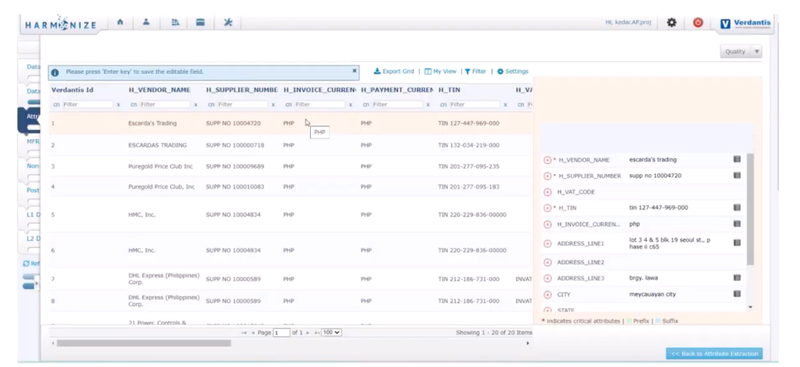Toggle the red circle for ADDRESS_LINE3 attribute
The width and height of the screenshot is (800, 367).
click(x=547, y=279)
